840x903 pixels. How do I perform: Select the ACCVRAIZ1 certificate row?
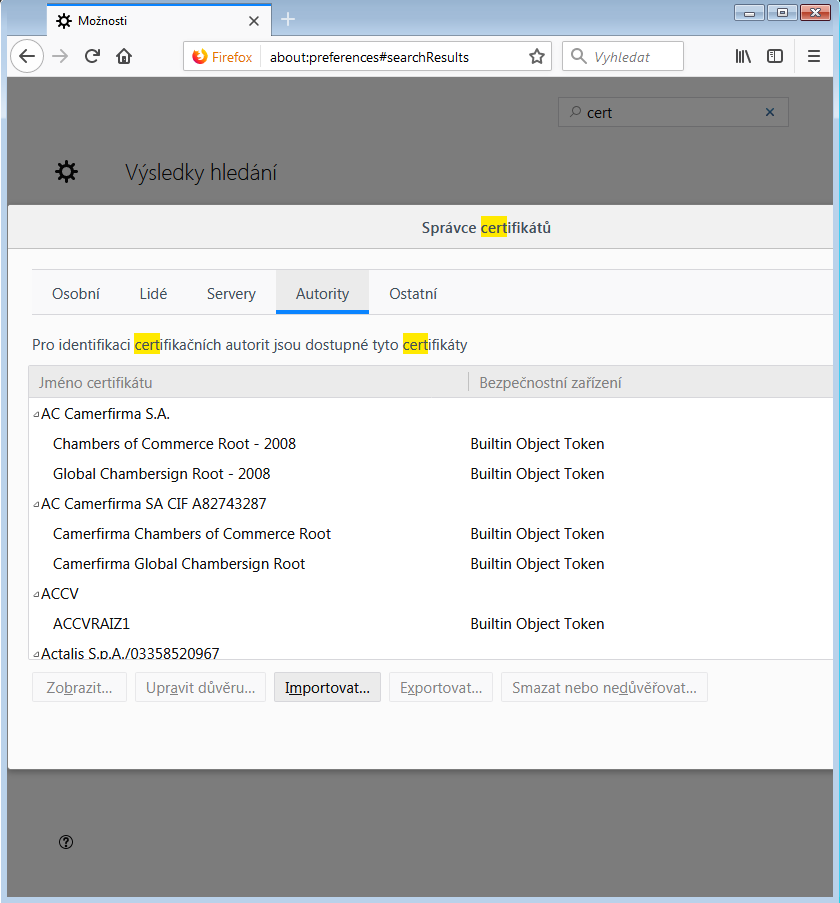[91, 624]
